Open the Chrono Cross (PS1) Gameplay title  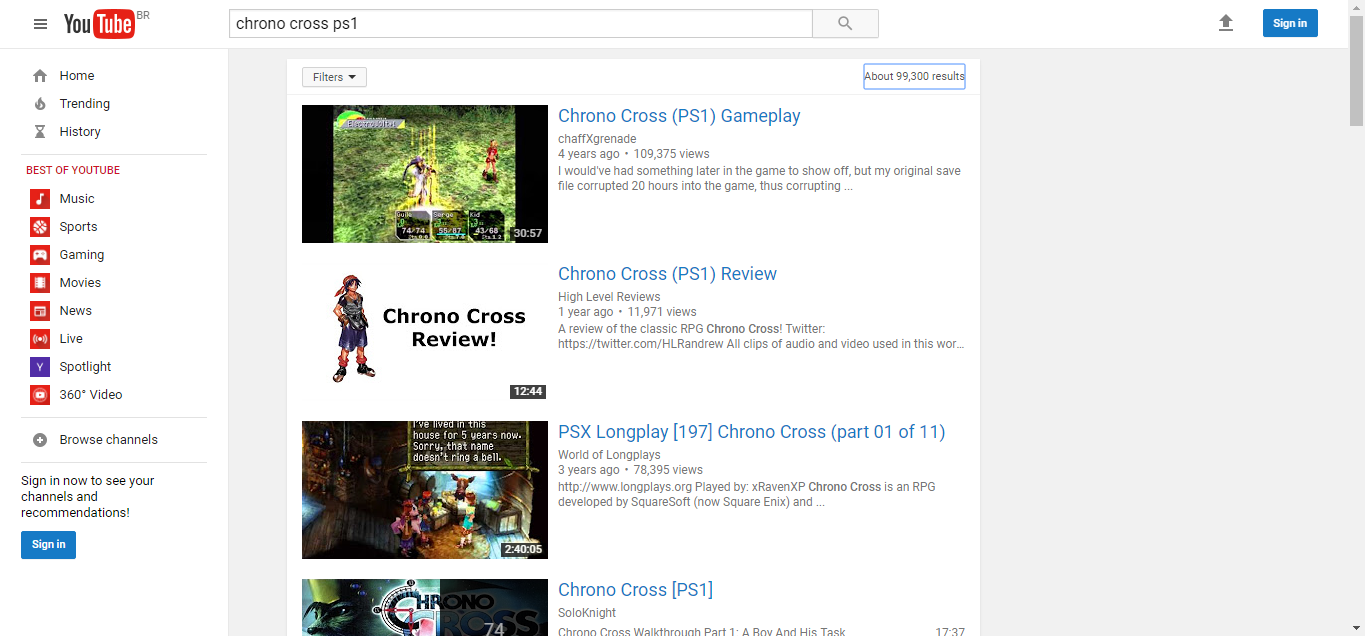point(679,116)
